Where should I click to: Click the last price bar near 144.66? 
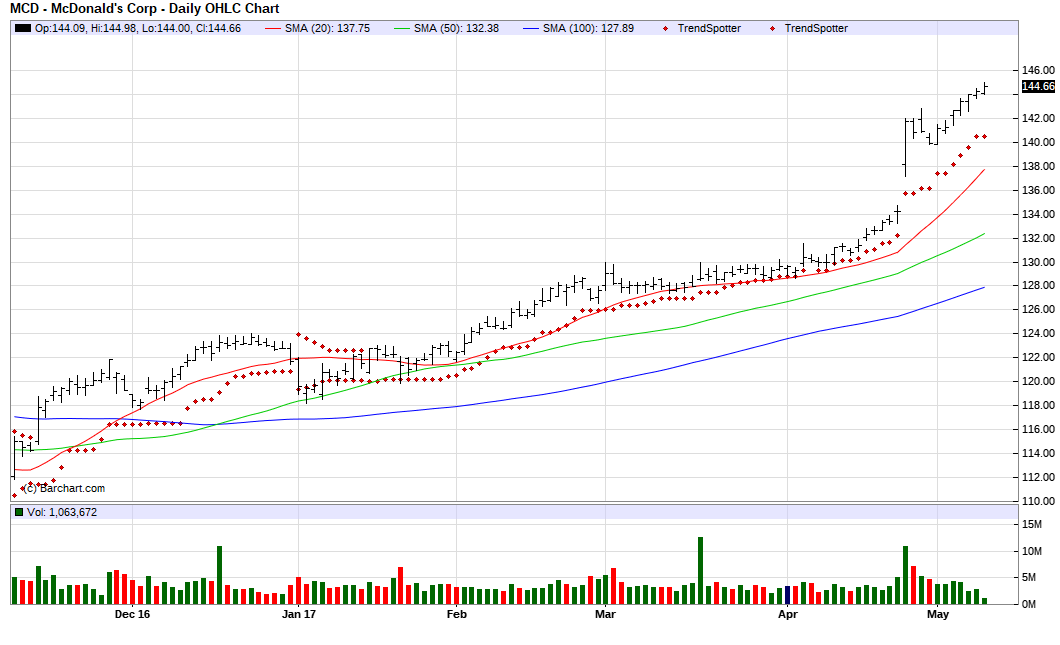[x=986, y=88]
